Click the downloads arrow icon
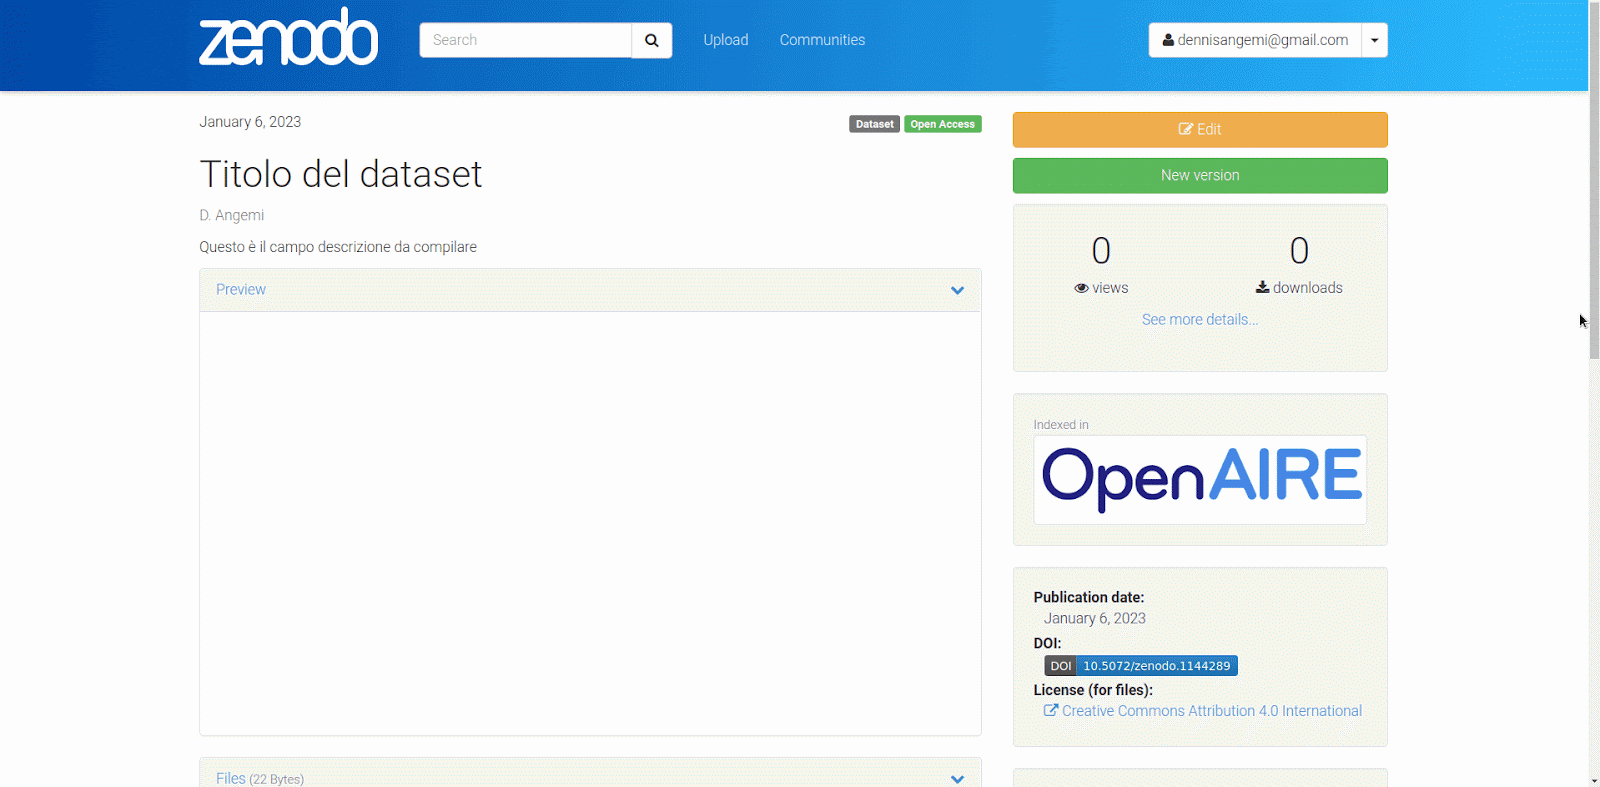The image size is (1600, 787). tap(1262, 287)
